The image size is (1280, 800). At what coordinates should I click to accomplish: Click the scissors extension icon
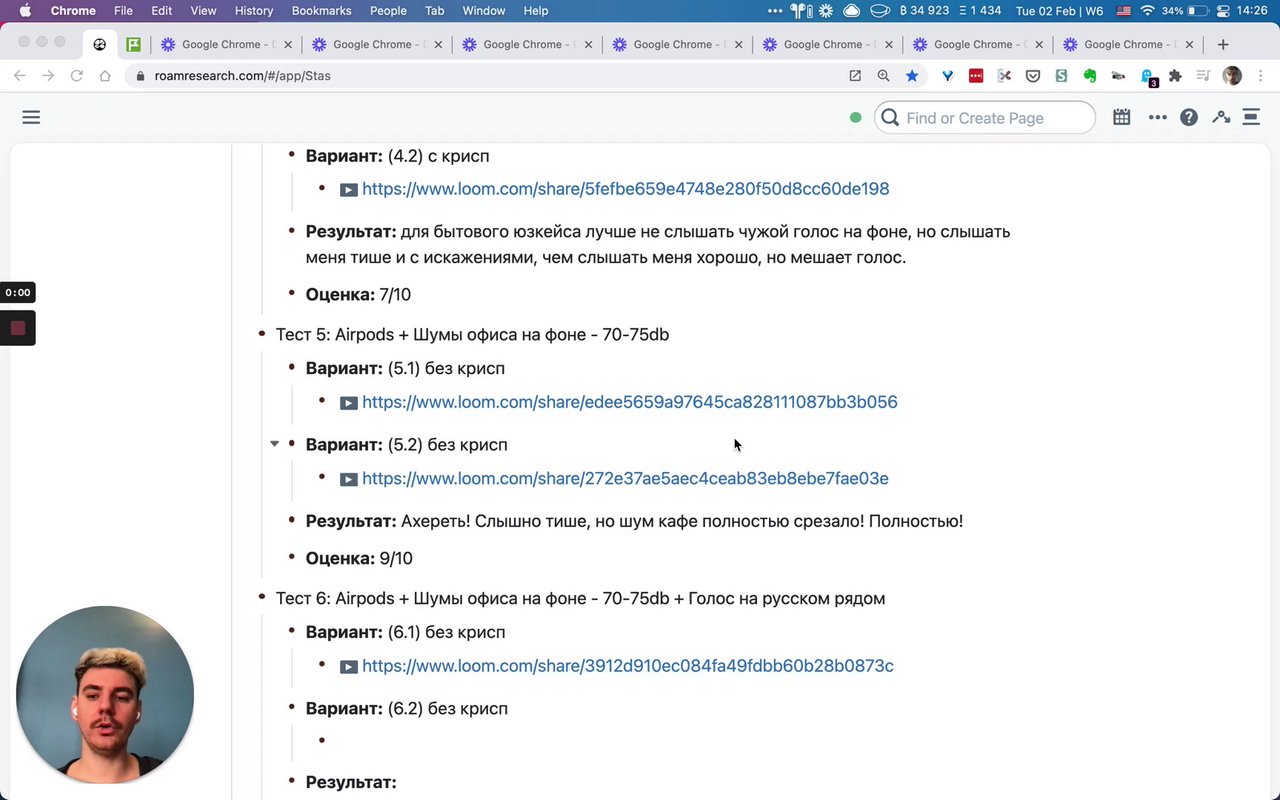point(1004,75)
